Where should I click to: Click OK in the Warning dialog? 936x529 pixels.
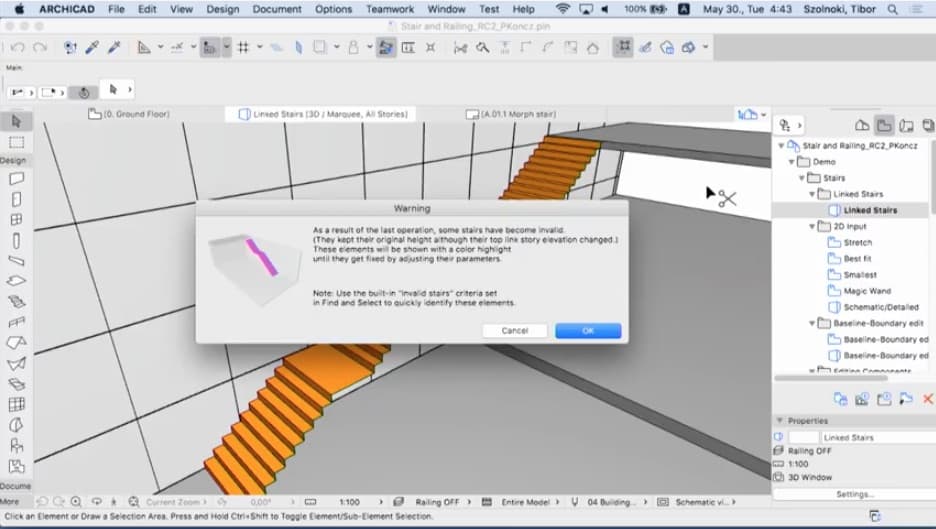(x=588, y=331)
